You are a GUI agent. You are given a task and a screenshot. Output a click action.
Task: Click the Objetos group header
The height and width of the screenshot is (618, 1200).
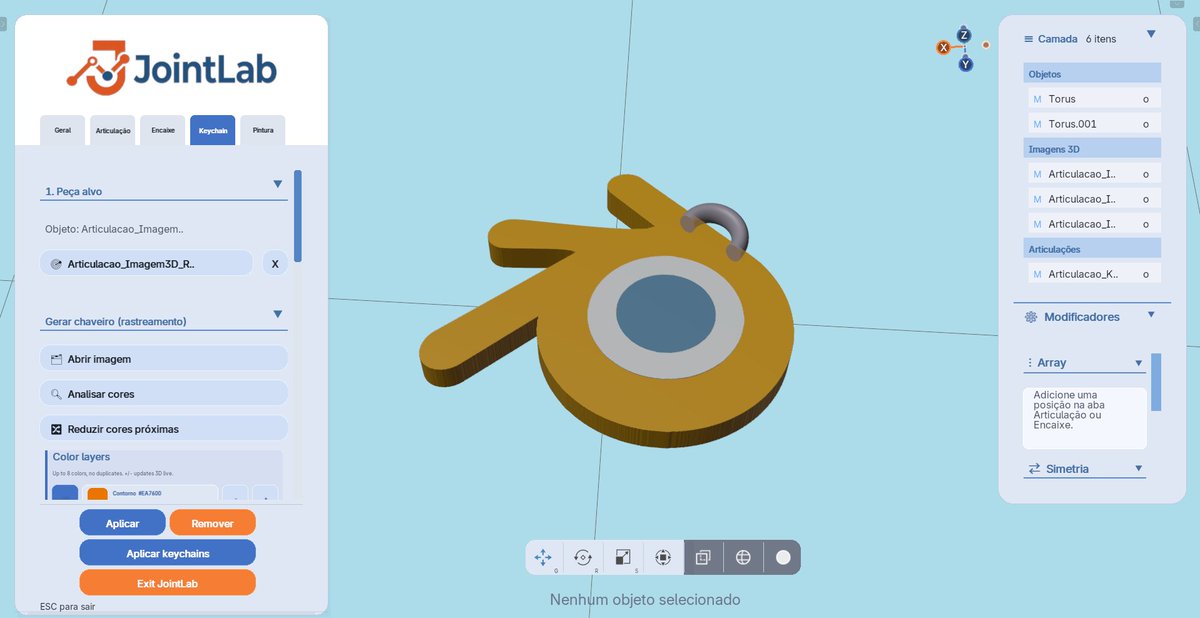[1092, 74]
